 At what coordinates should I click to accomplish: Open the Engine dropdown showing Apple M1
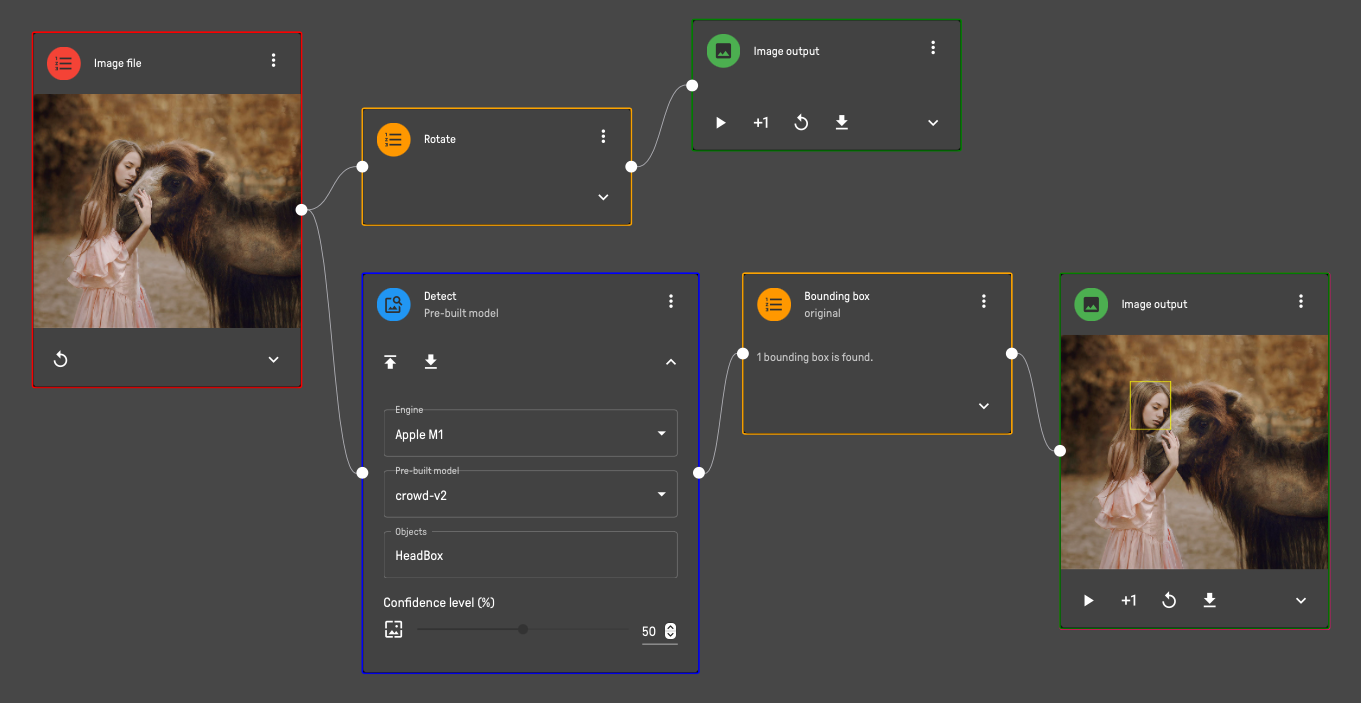click(530, 434)
